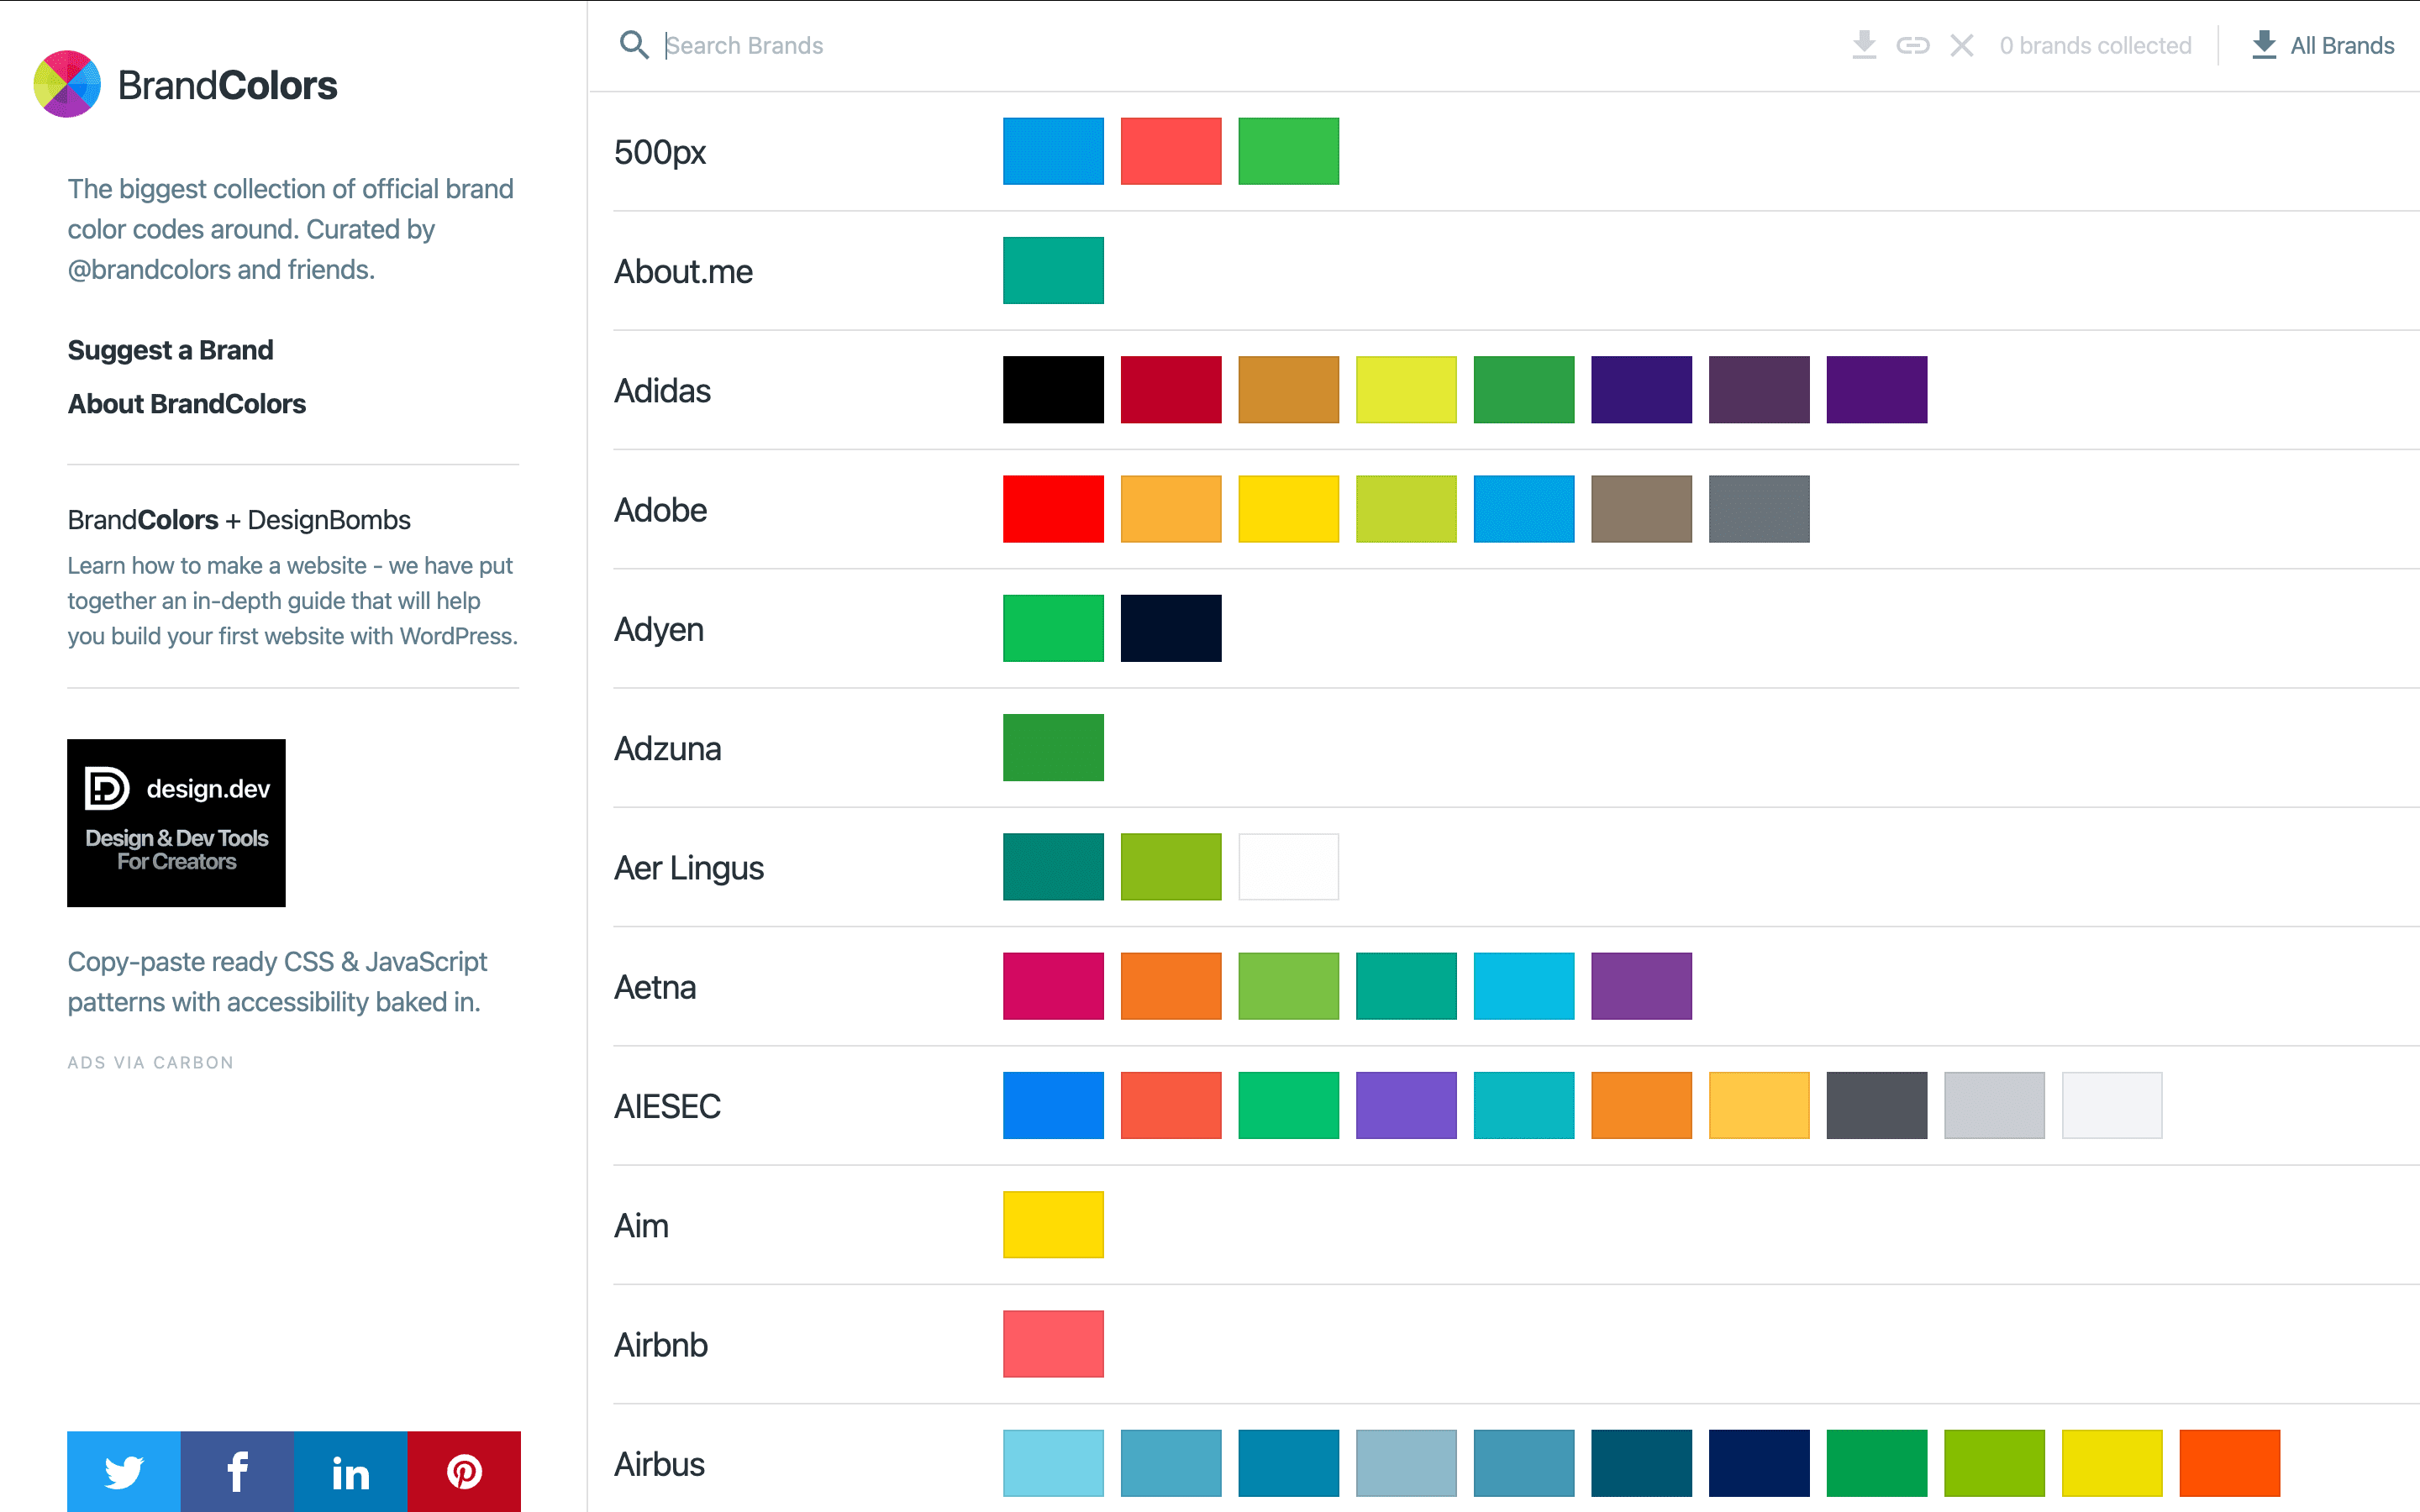
Task: Copy the orange-red Airbus swatch
Action: [x=2230, y=1463]
